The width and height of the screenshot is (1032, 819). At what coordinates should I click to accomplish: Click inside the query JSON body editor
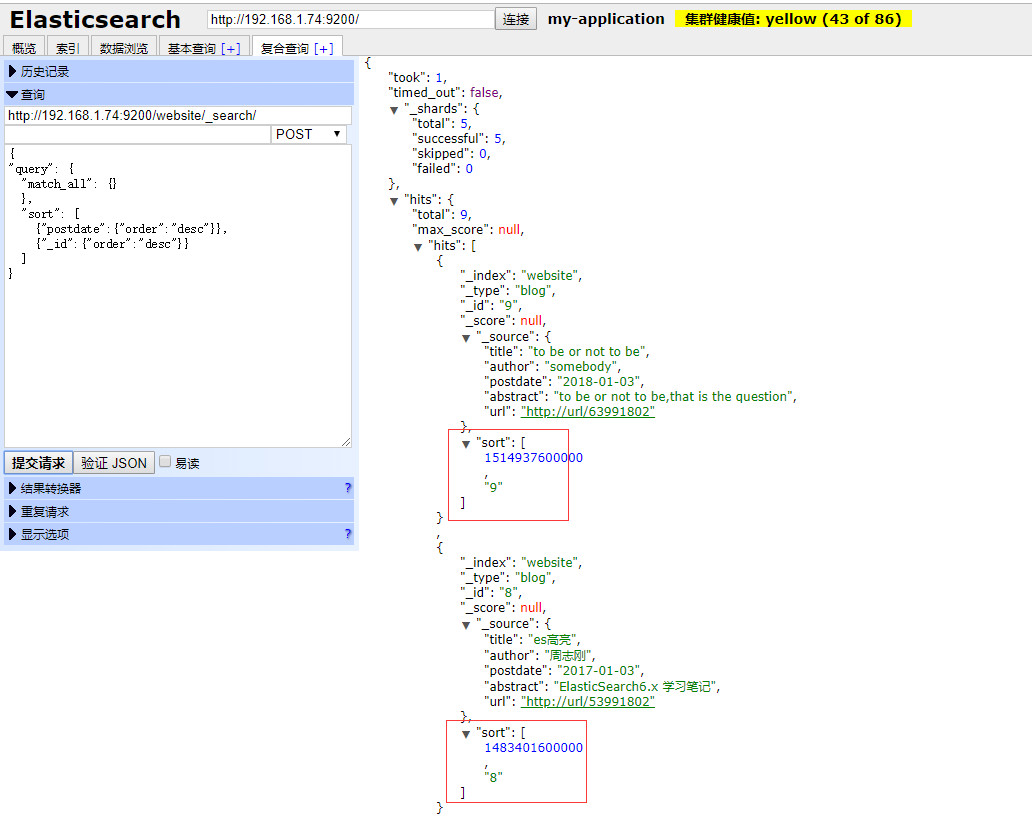(178, 296)
